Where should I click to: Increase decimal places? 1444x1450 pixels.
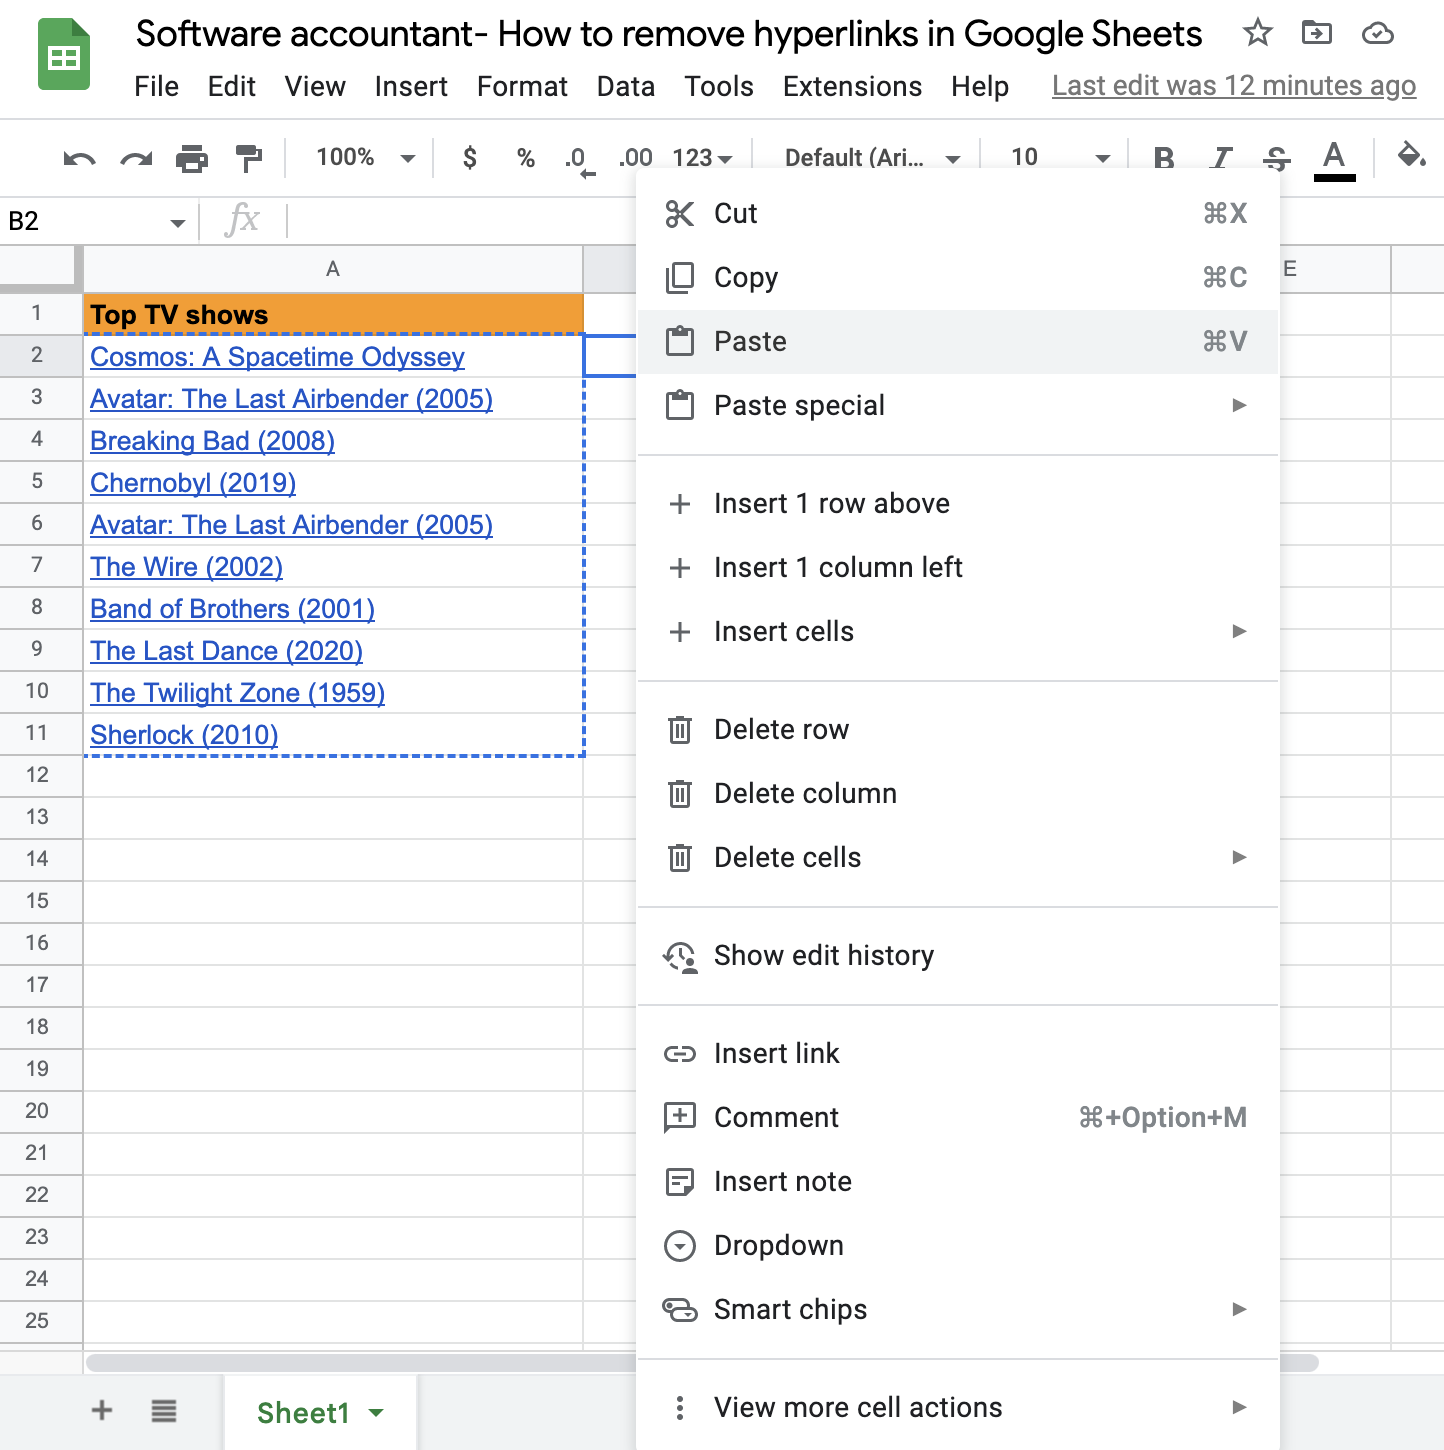(x=635, y=157)
